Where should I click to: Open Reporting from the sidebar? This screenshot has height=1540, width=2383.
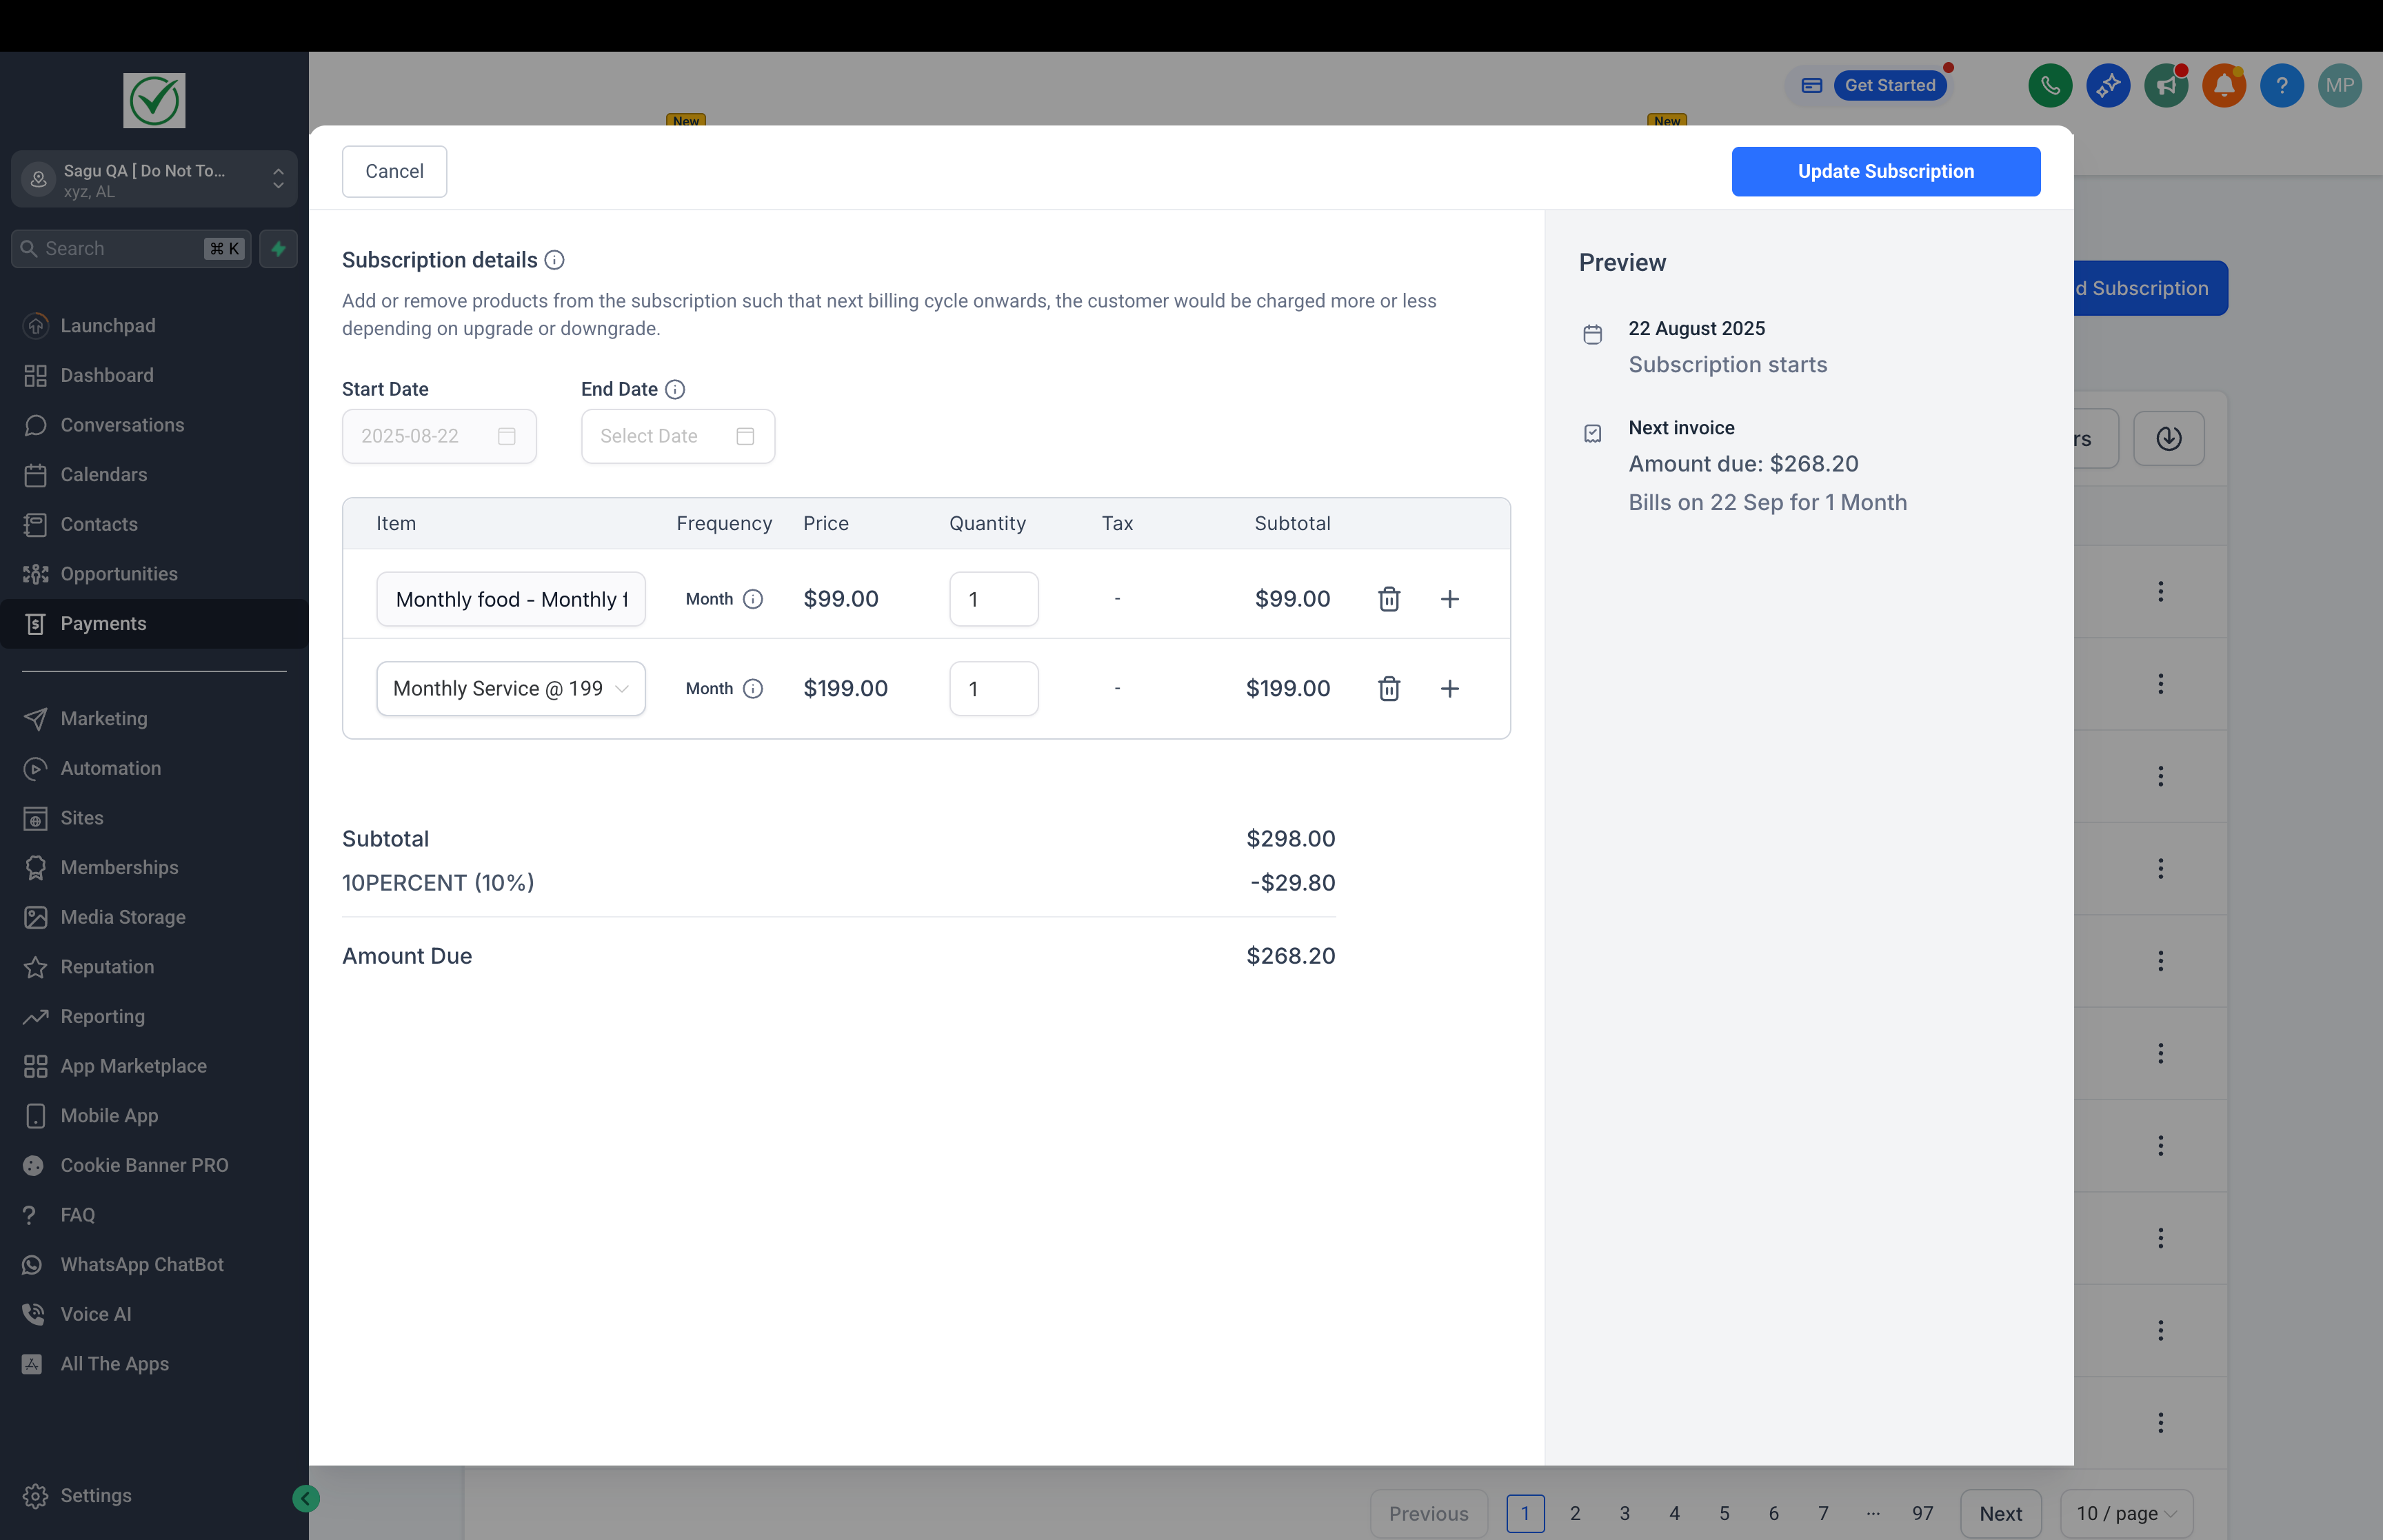pos(103,1016)
